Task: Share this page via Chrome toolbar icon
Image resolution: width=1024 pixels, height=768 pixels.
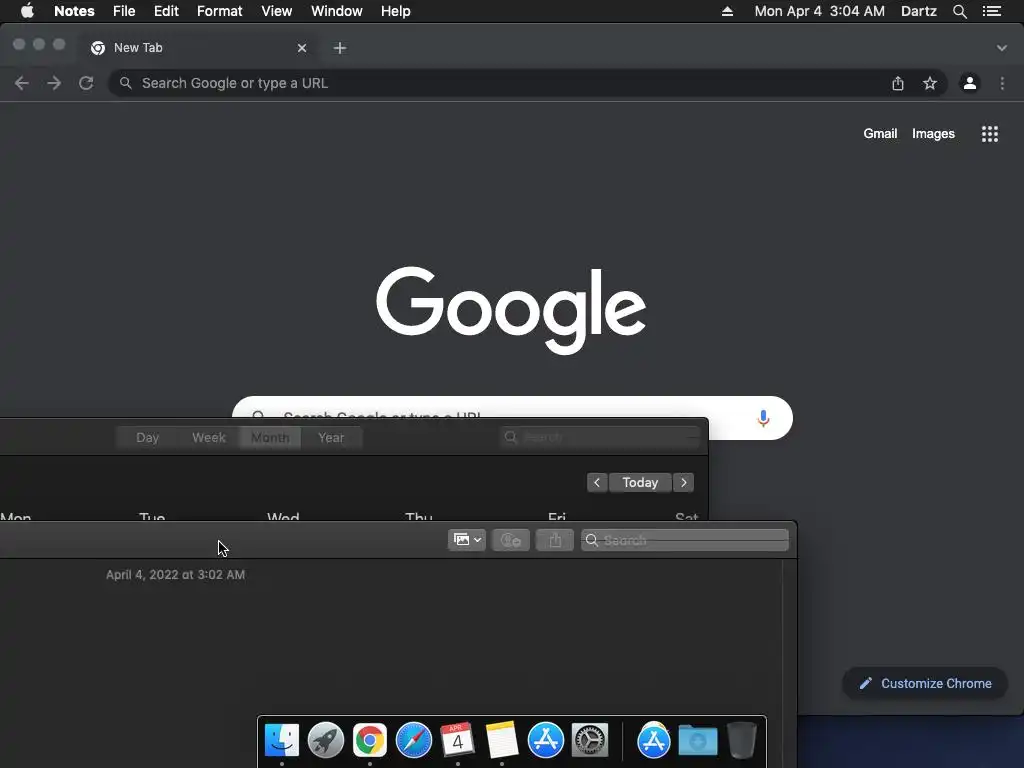Action: [898, 83]
